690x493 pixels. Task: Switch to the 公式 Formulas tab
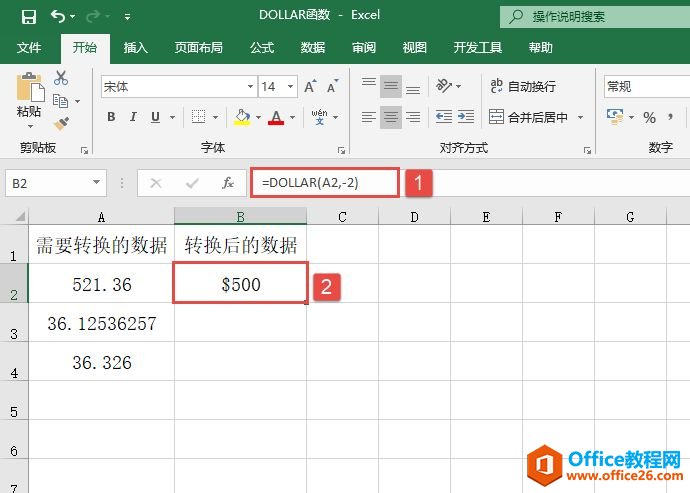pos(262,48)
